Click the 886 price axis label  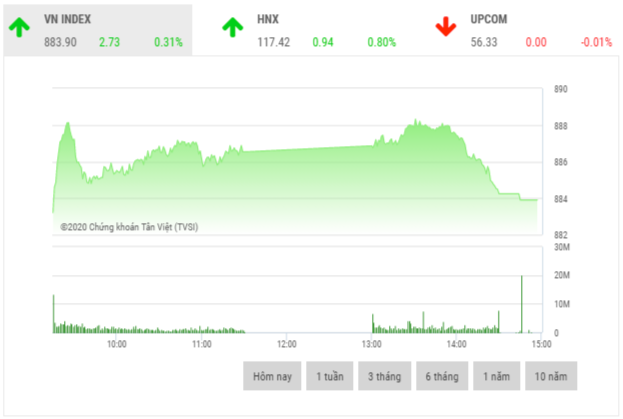(x=561, y=162)
